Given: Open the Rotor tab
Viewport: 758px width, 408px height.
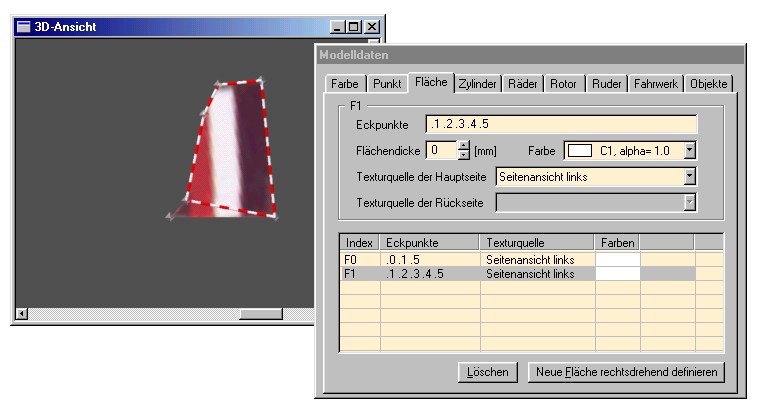Looking at the screenshot, I should (x=564, y=85).
